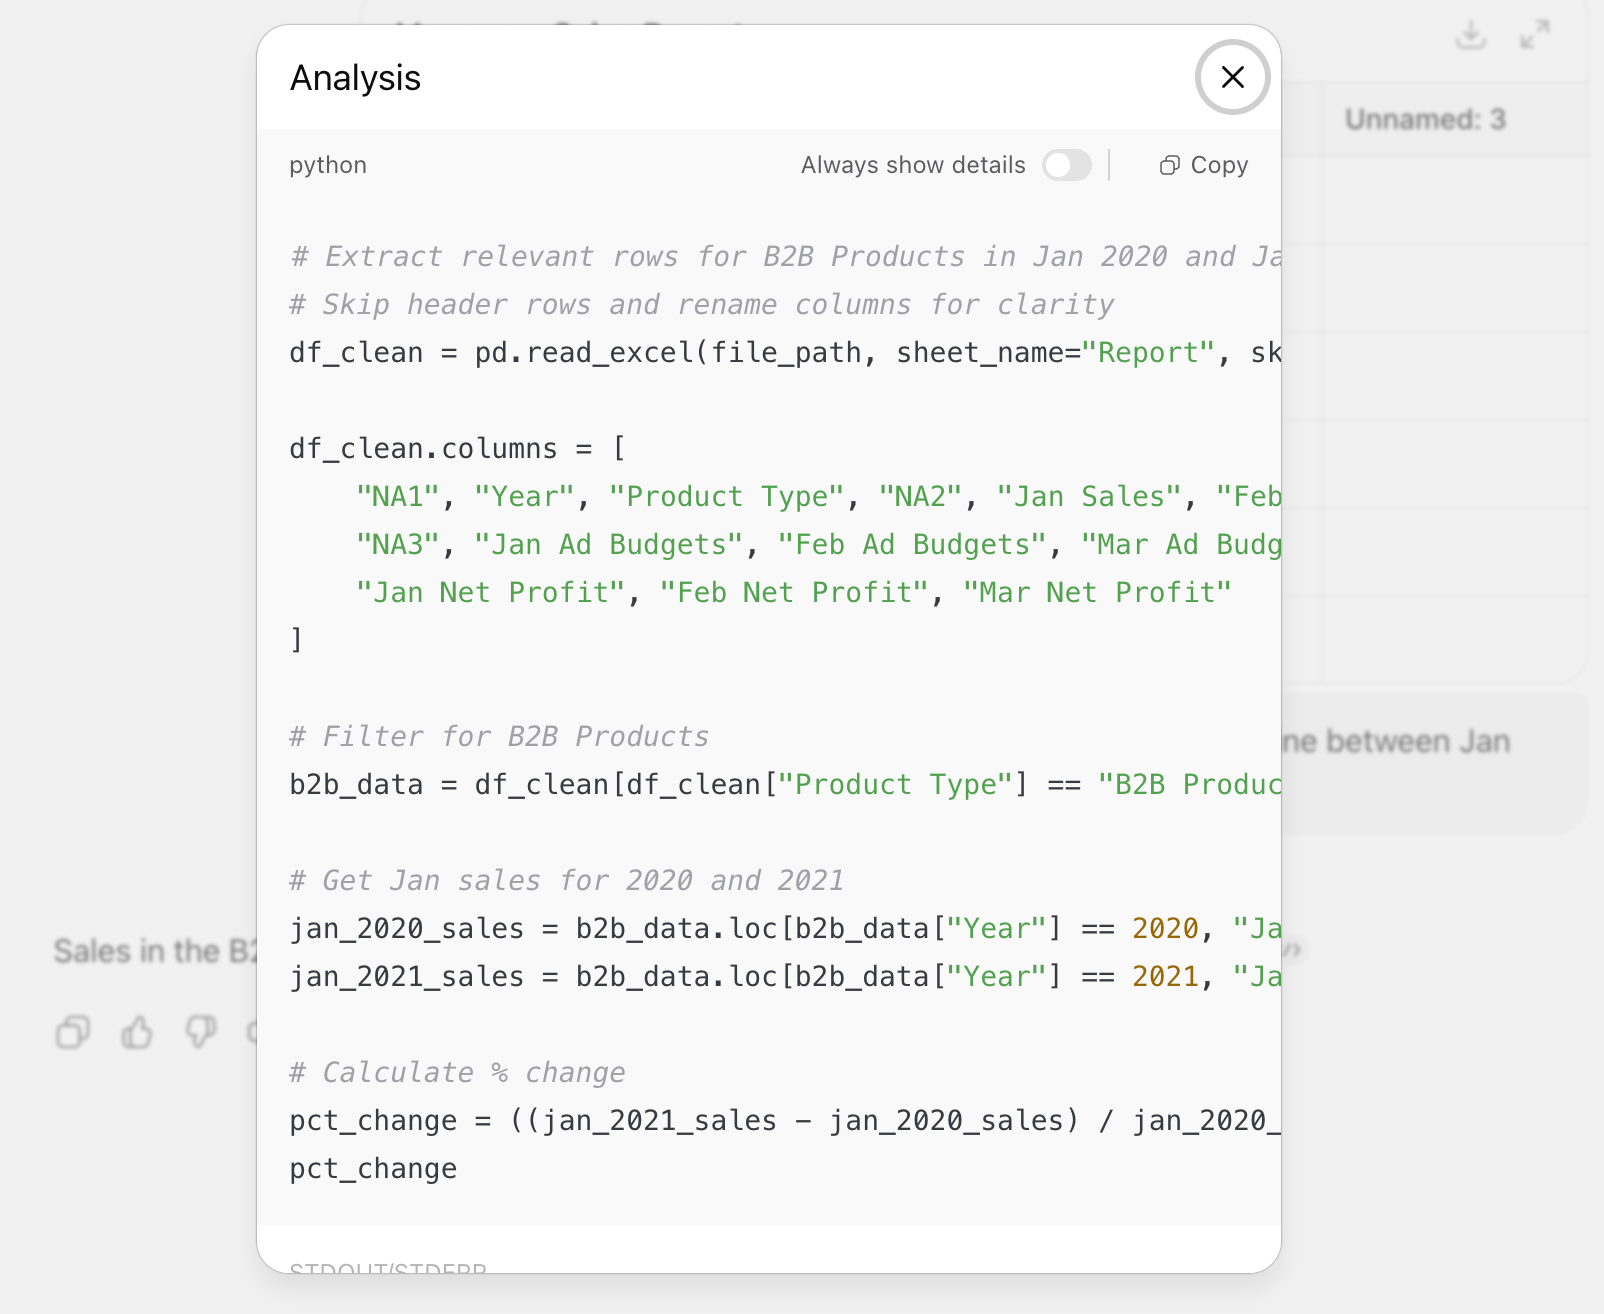Select the "Unnamed: 3" column header
This screenshot has height=1314, width=1604.
coord(1424,120)
